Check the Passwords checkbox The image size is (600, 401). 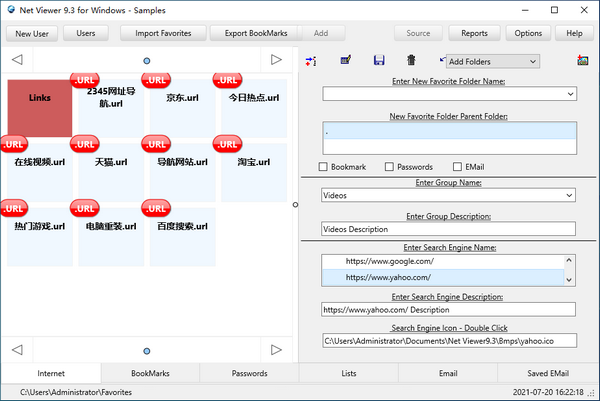(388, 166)
